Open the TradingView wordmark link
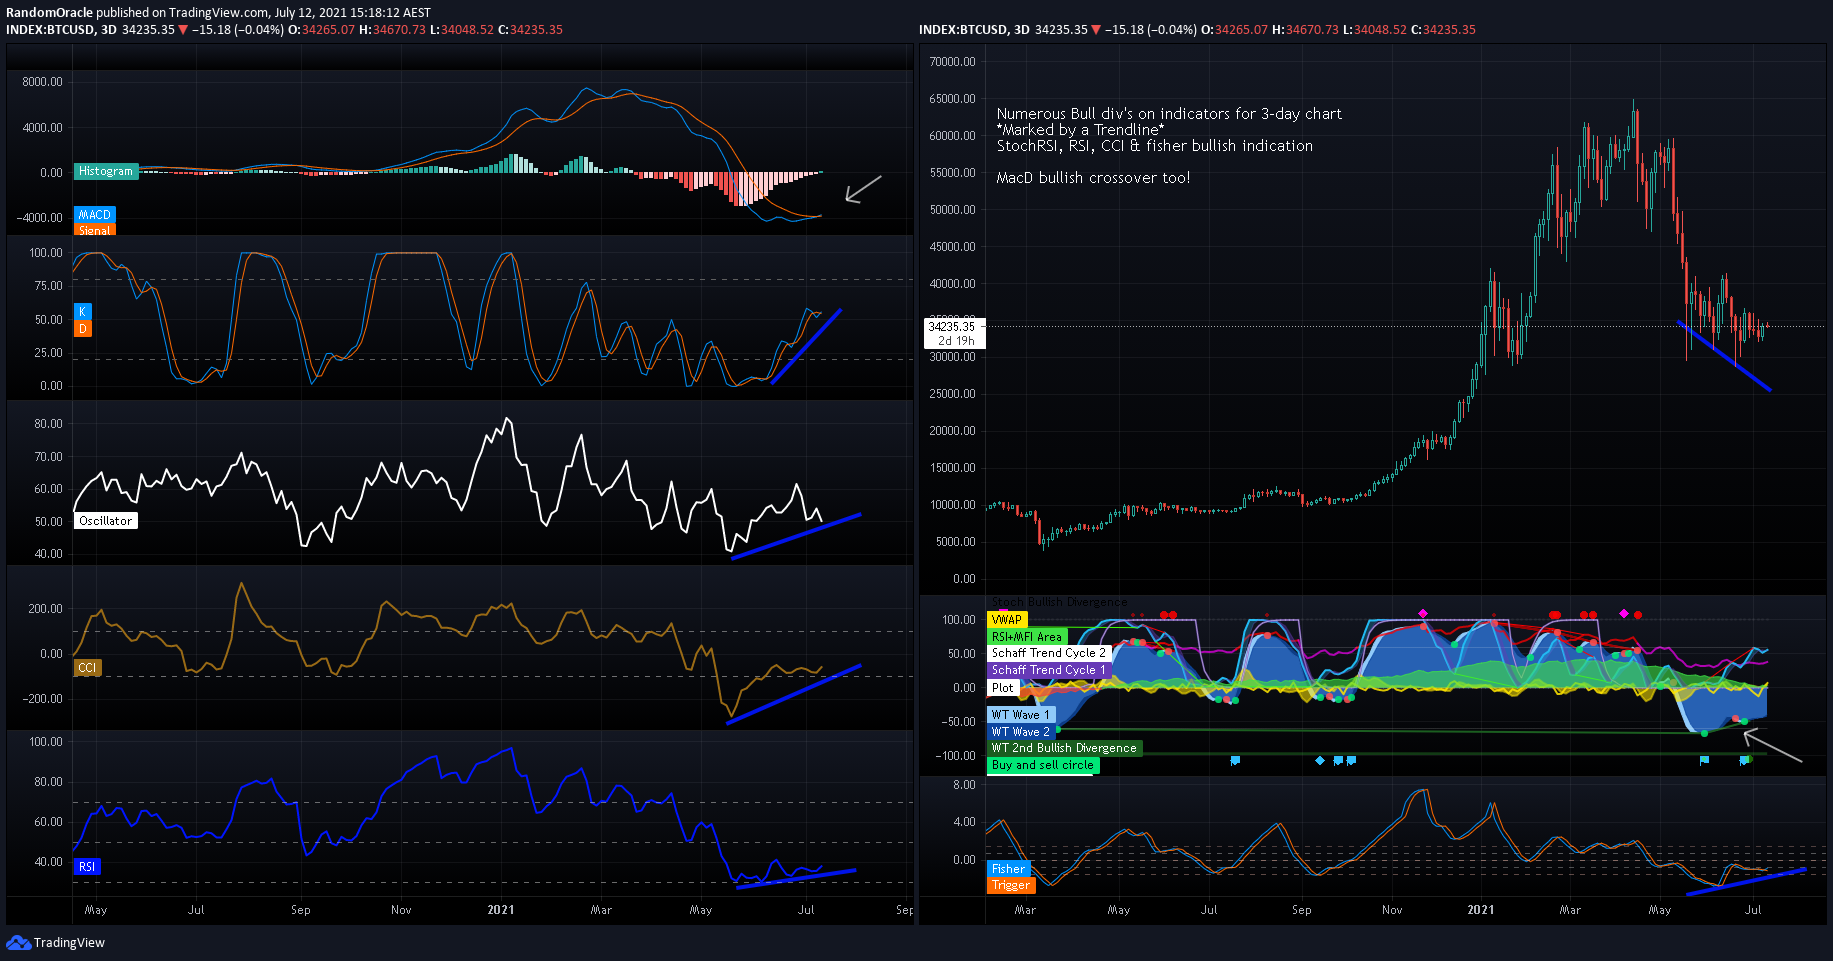Image resolution: width=1833 pixels, height=961 pixels. (69, 942)
